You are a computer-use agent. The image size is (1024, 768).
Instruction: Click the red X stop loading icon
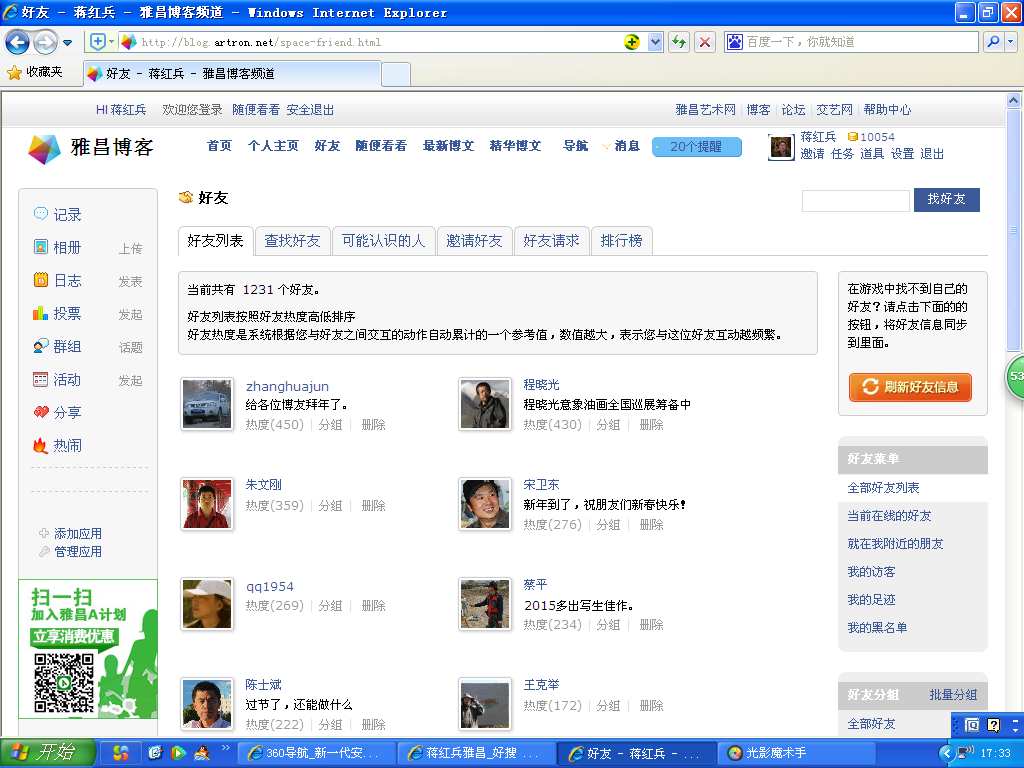point(705,42)
